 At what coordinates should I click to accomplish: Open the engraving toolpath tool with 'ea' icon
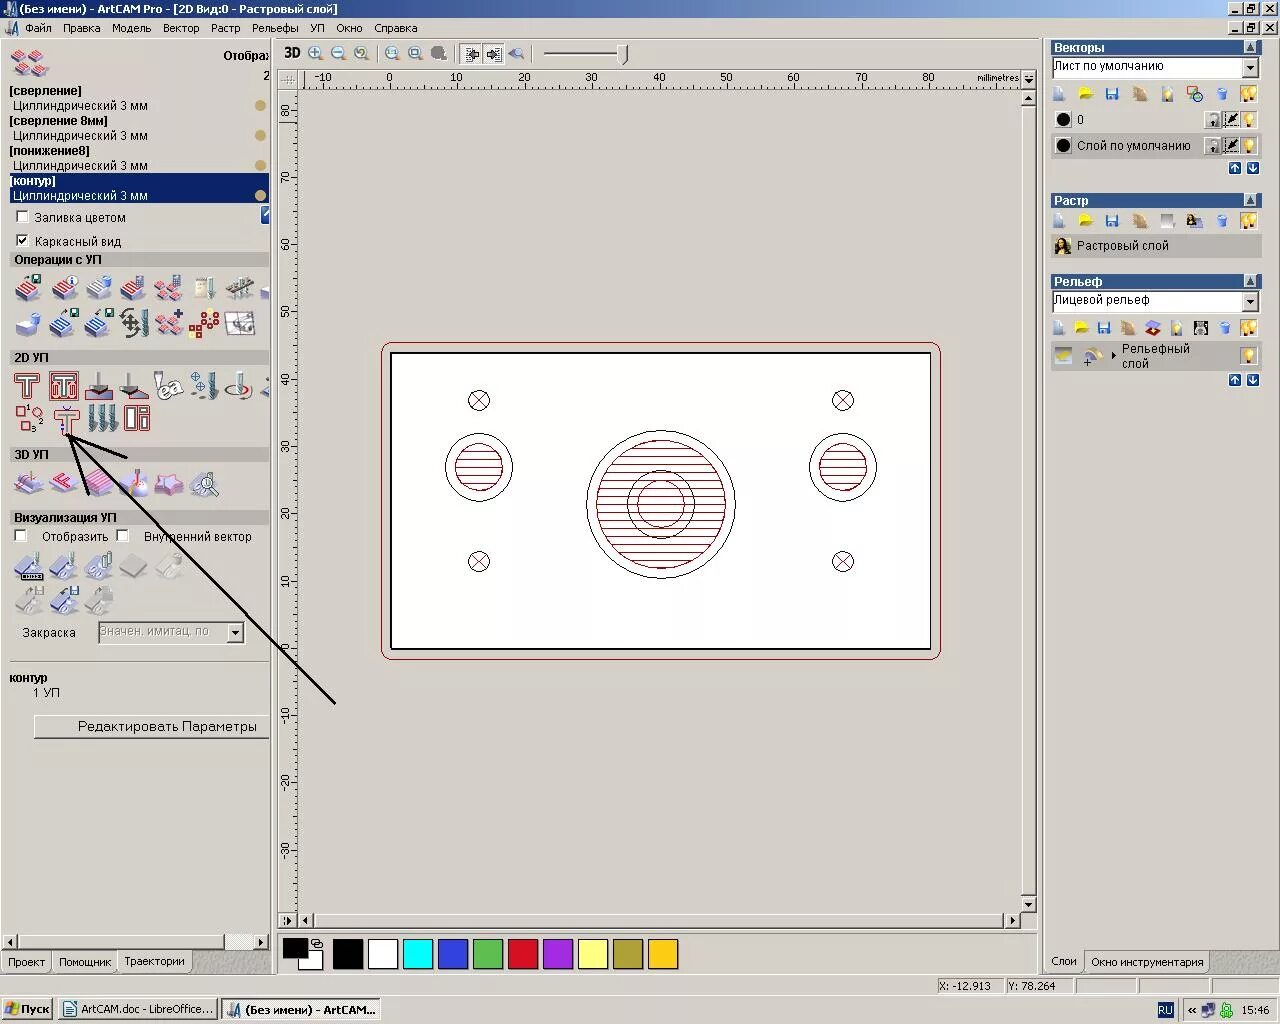click(168, 386)
